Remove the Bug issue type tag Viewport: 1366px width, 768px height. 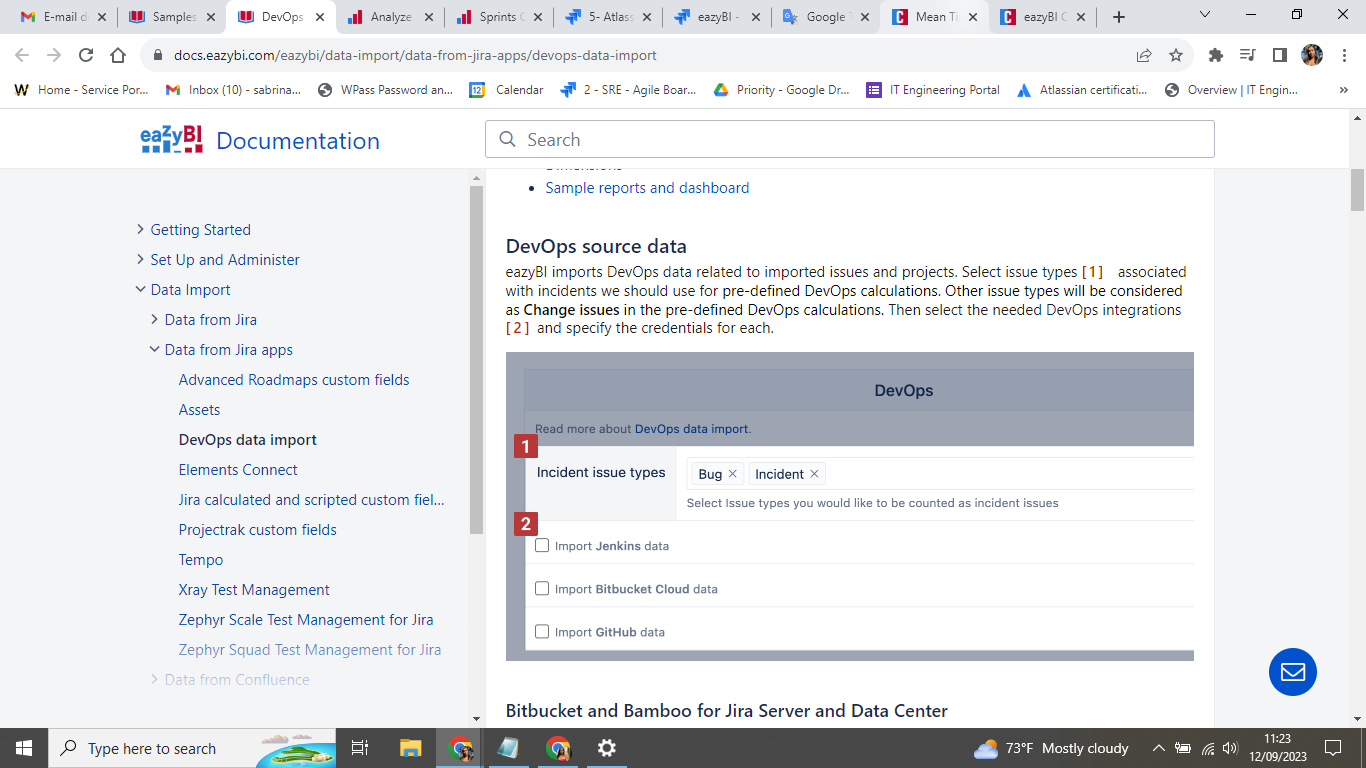[x=733, y=474]
